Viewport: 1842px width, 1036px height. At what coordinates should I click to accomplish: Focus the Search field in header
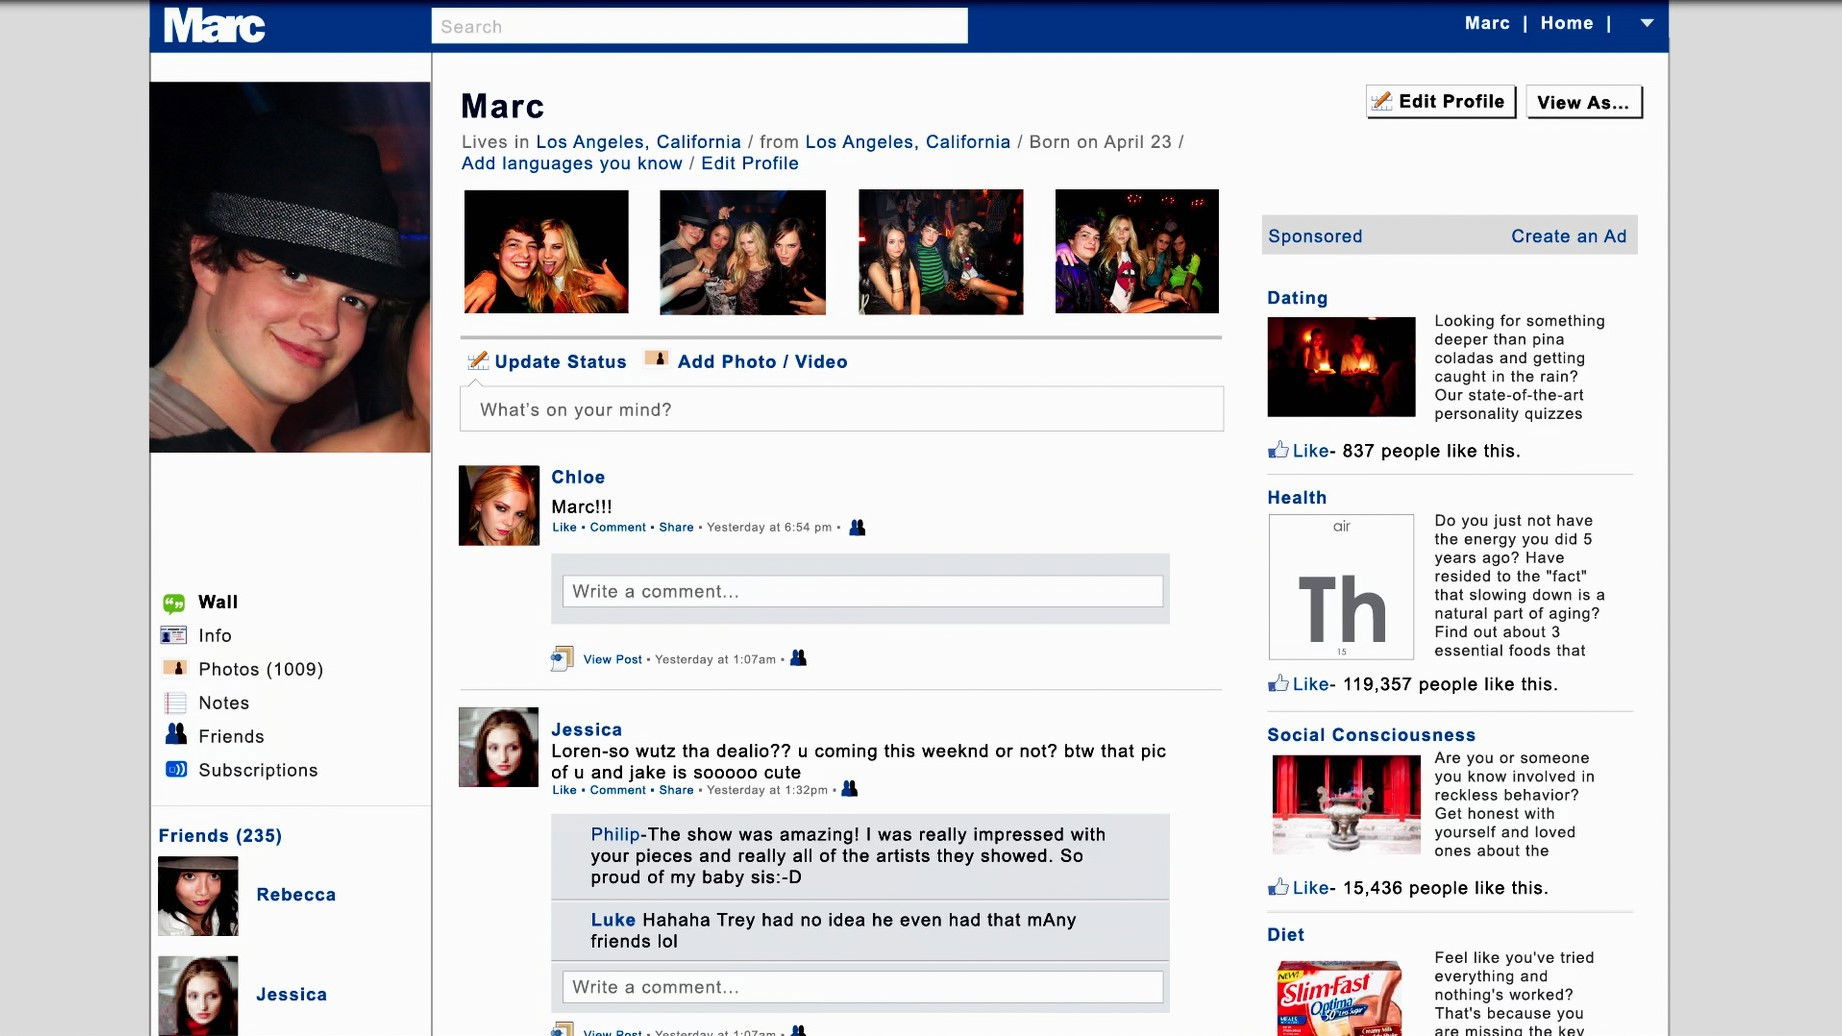[x=699, y=26]
